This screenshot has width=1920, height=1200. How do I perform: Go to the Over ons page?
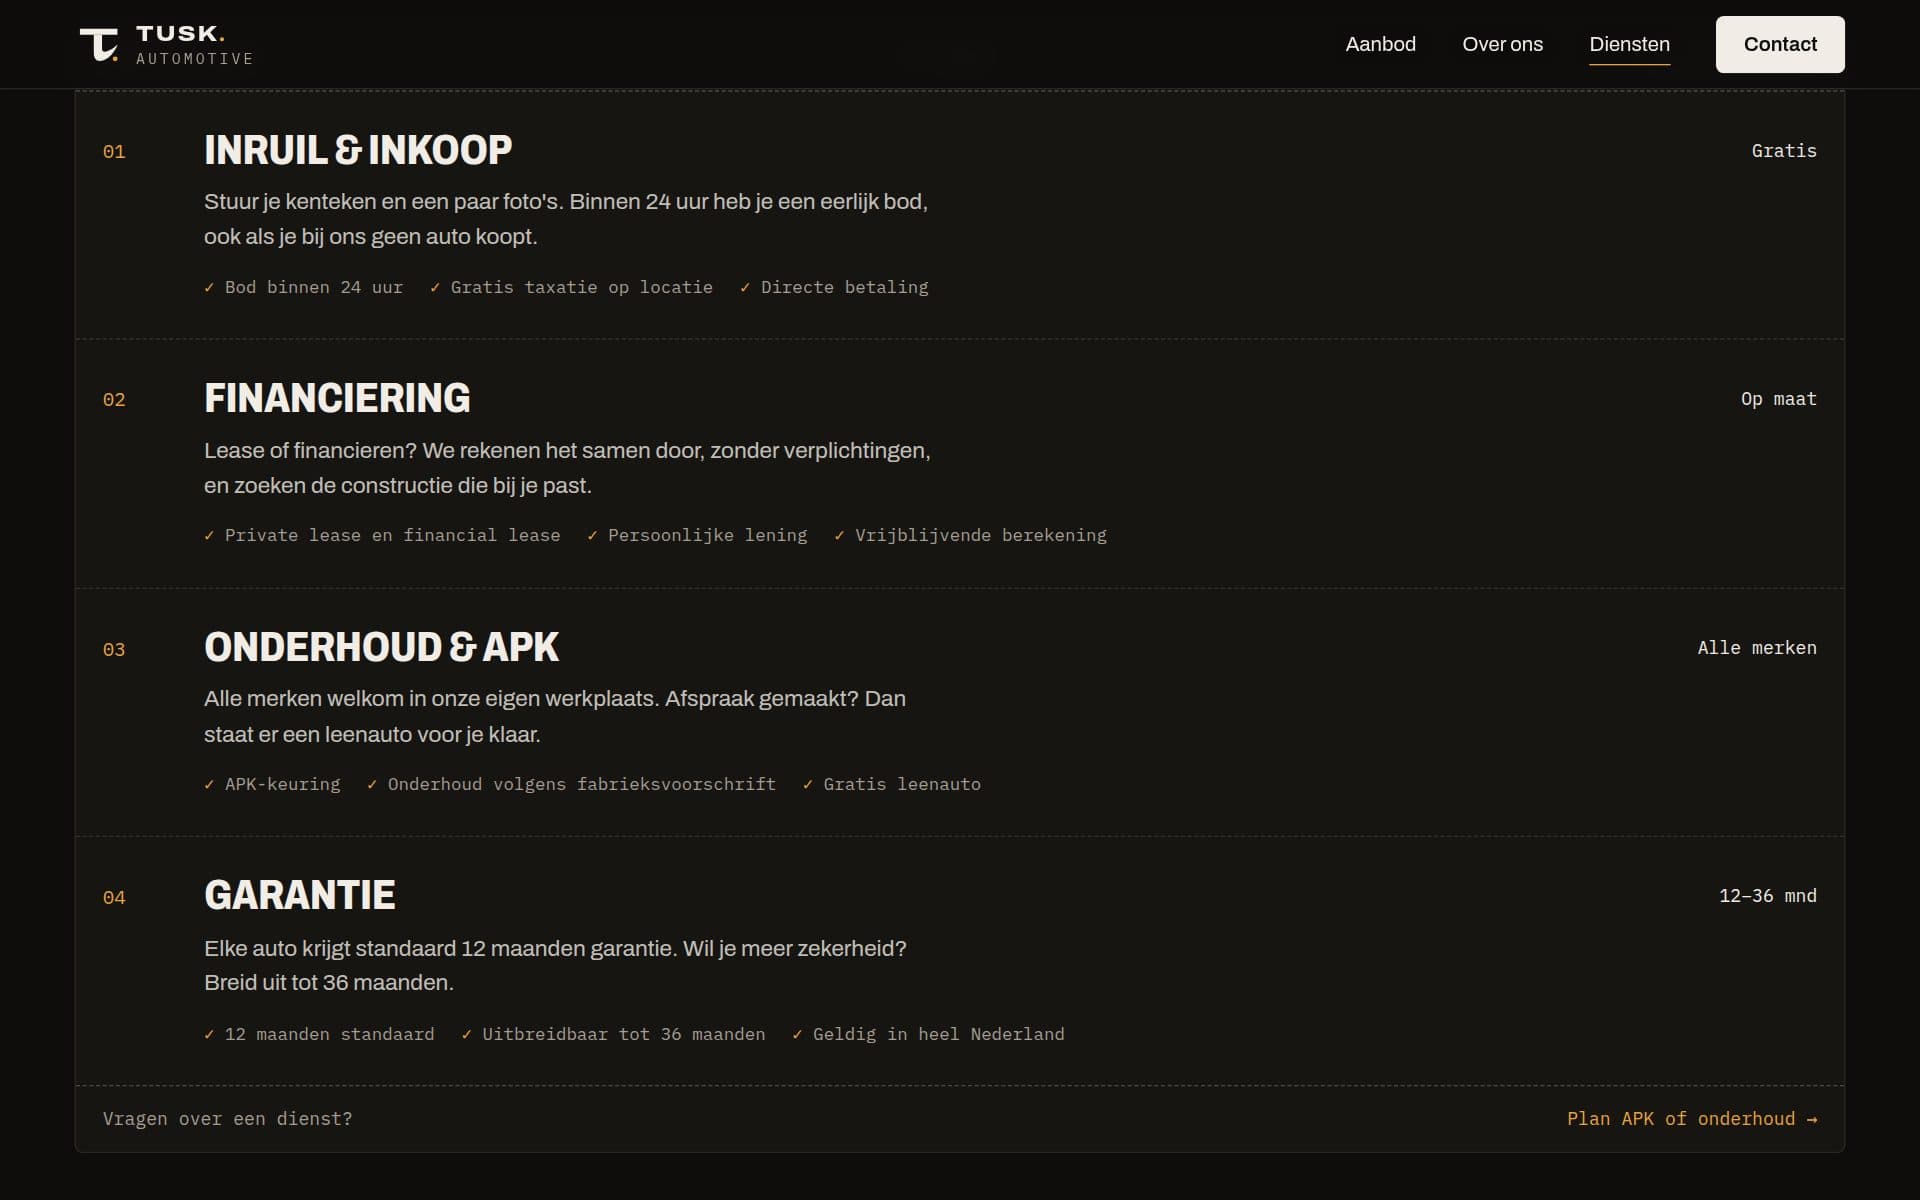pyautogui.click(x=1502, y=44)
